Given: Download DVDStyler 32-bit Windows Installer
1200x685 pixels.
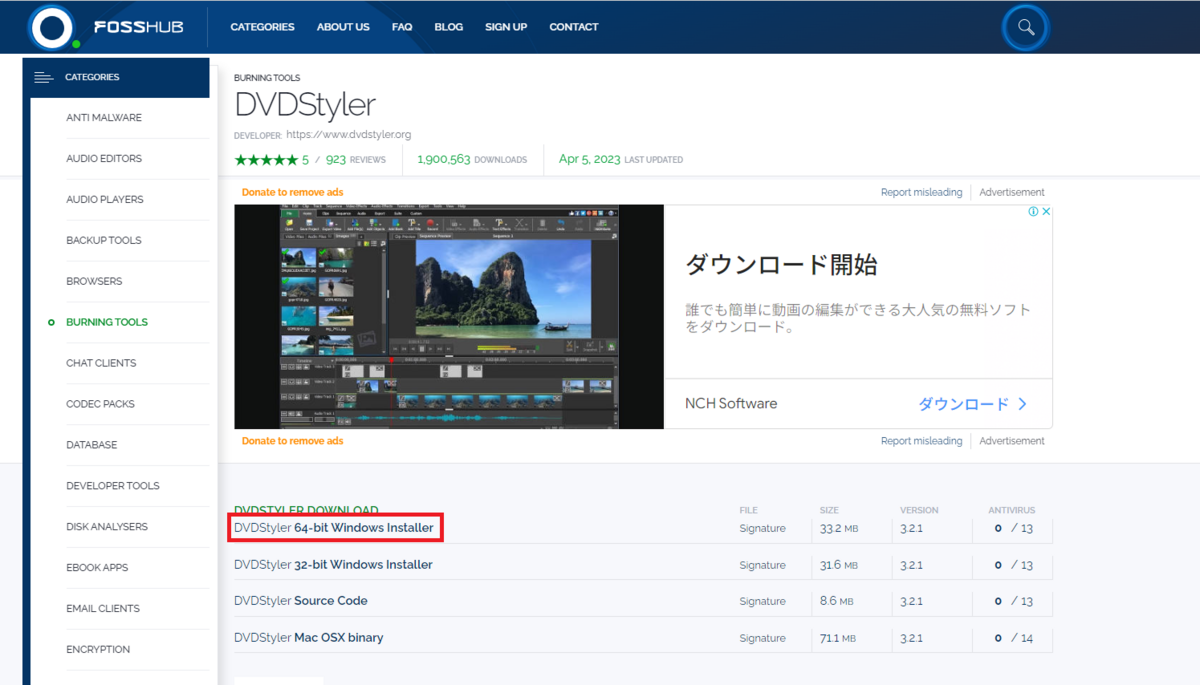Looking at the screenshot, I should point(333,565).
